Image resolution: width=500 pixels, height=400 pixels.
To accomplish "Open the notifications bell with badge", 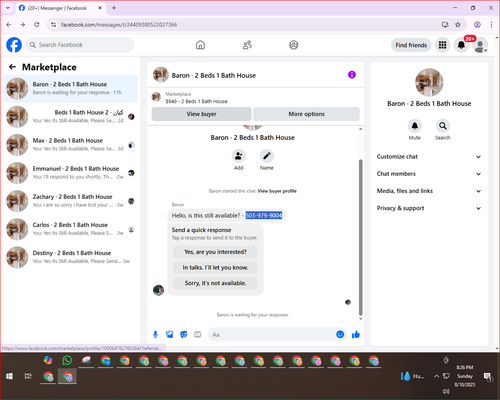I will click(461, 45).
